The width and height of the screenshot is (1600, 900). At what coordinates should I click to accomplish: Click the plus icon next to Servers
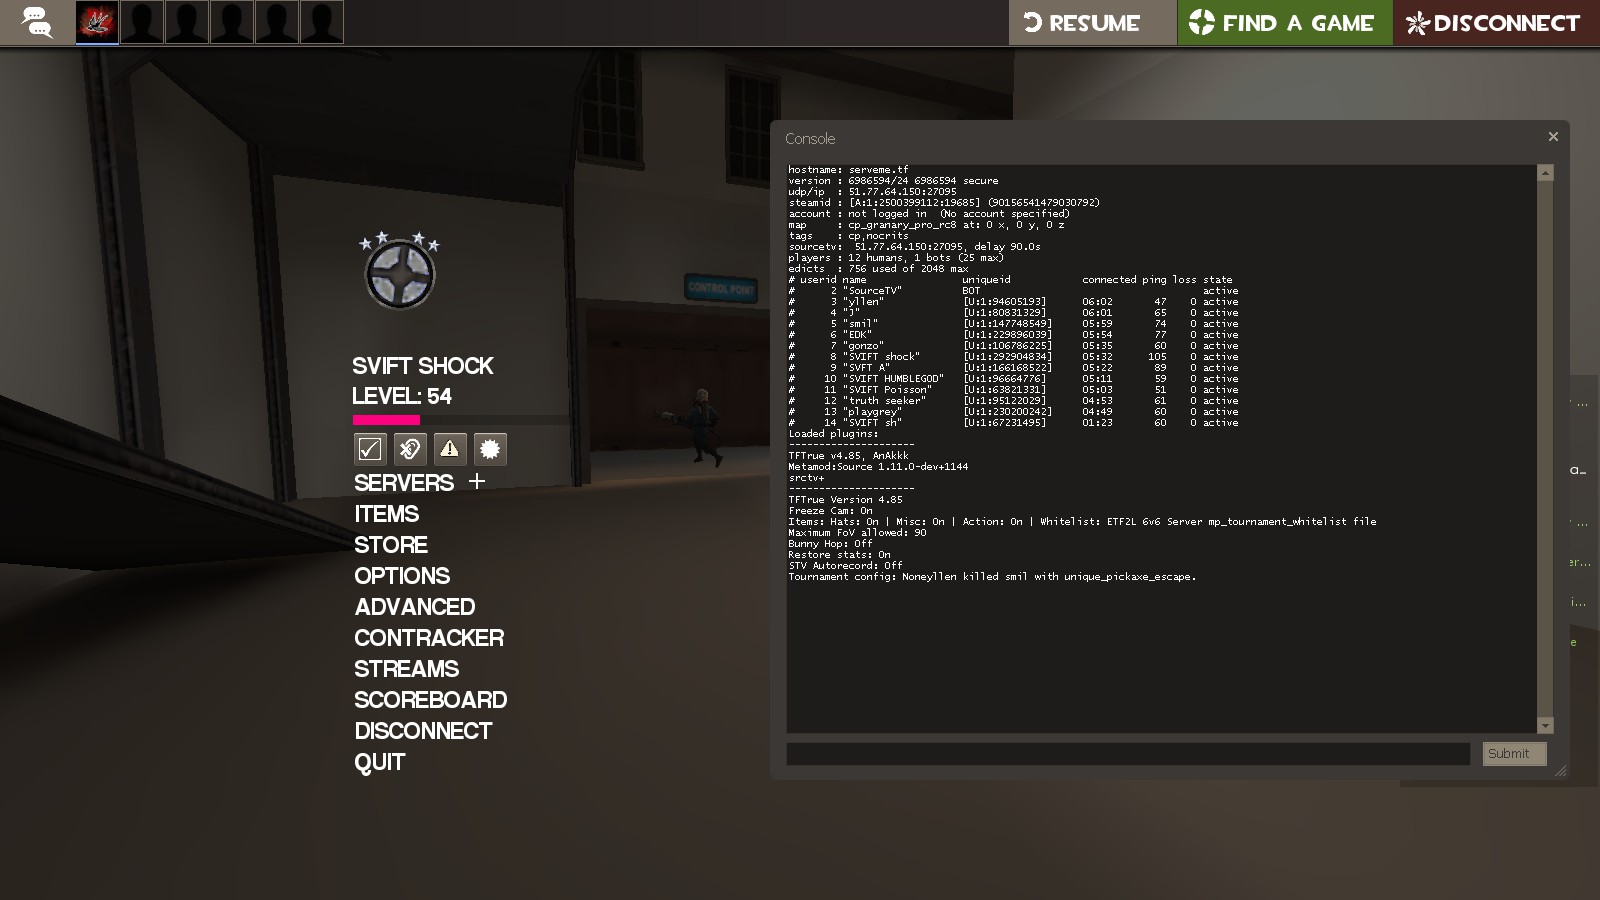pos(477,481)
